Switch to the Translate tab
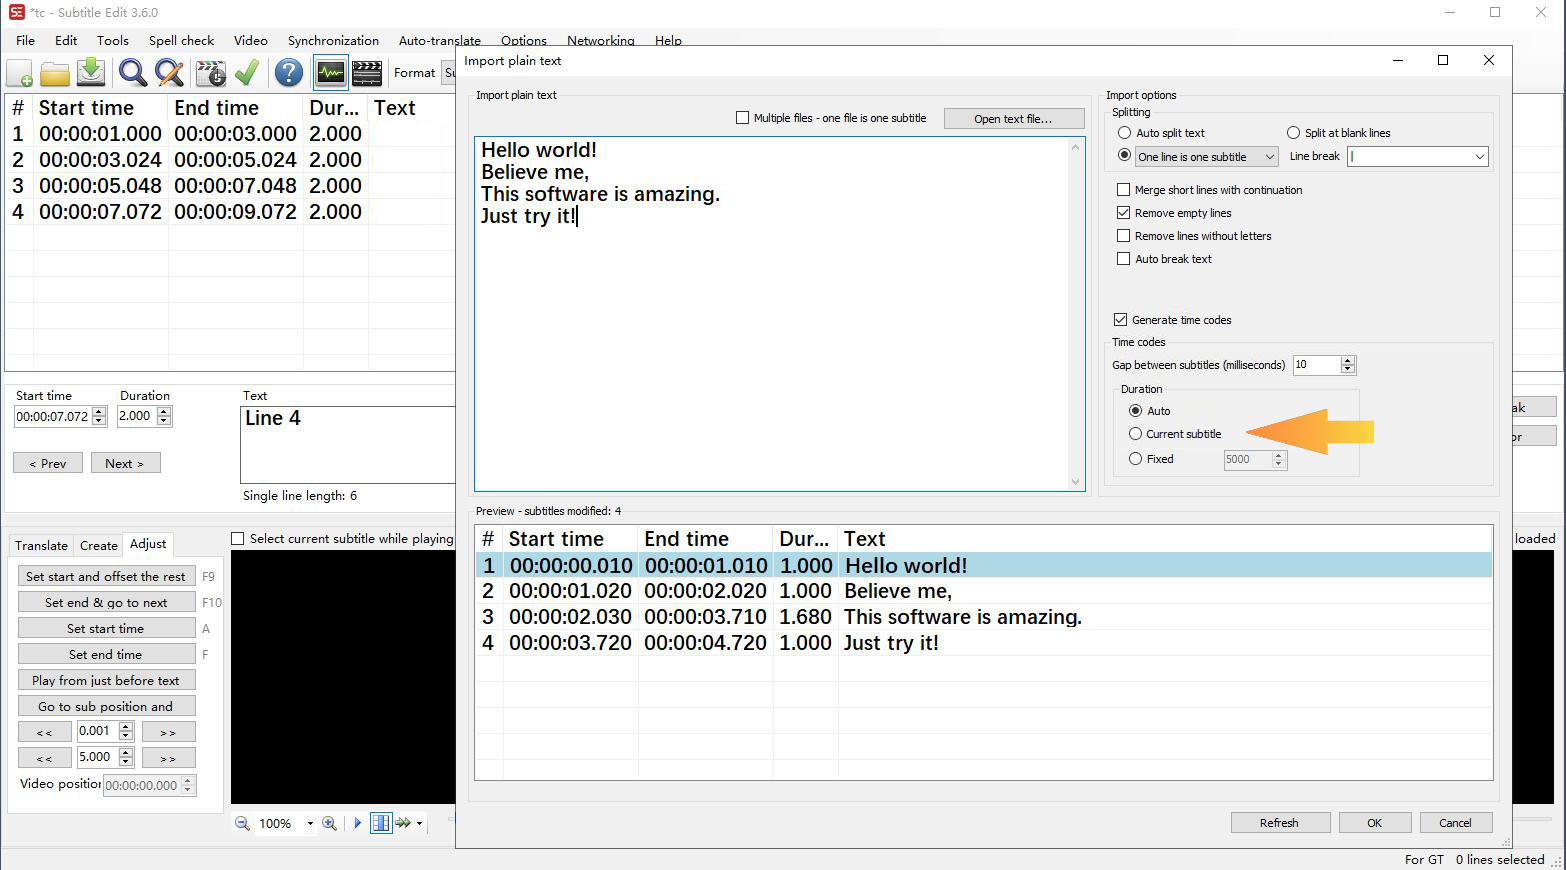Screen dimensions: 1566x870 pos(40,545)
